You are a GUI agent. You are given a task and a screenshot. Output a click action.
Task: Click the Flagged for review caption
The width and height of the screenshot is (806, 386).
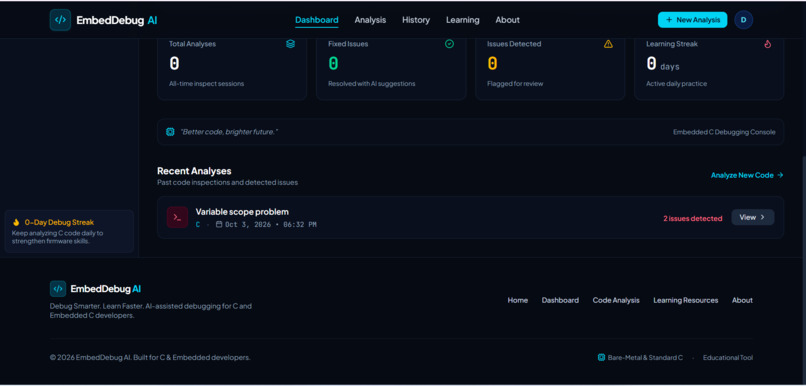point(515,83)
